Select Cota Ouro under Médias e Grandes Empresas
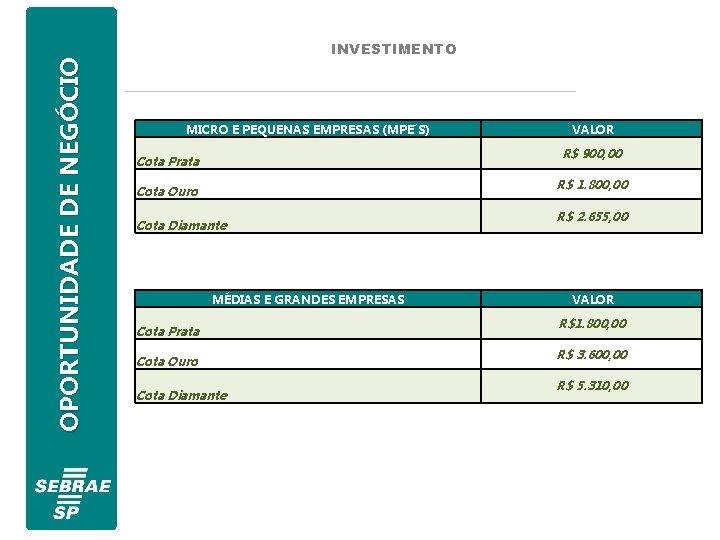Viewport: 720px width, 540px height. (167, 361)
